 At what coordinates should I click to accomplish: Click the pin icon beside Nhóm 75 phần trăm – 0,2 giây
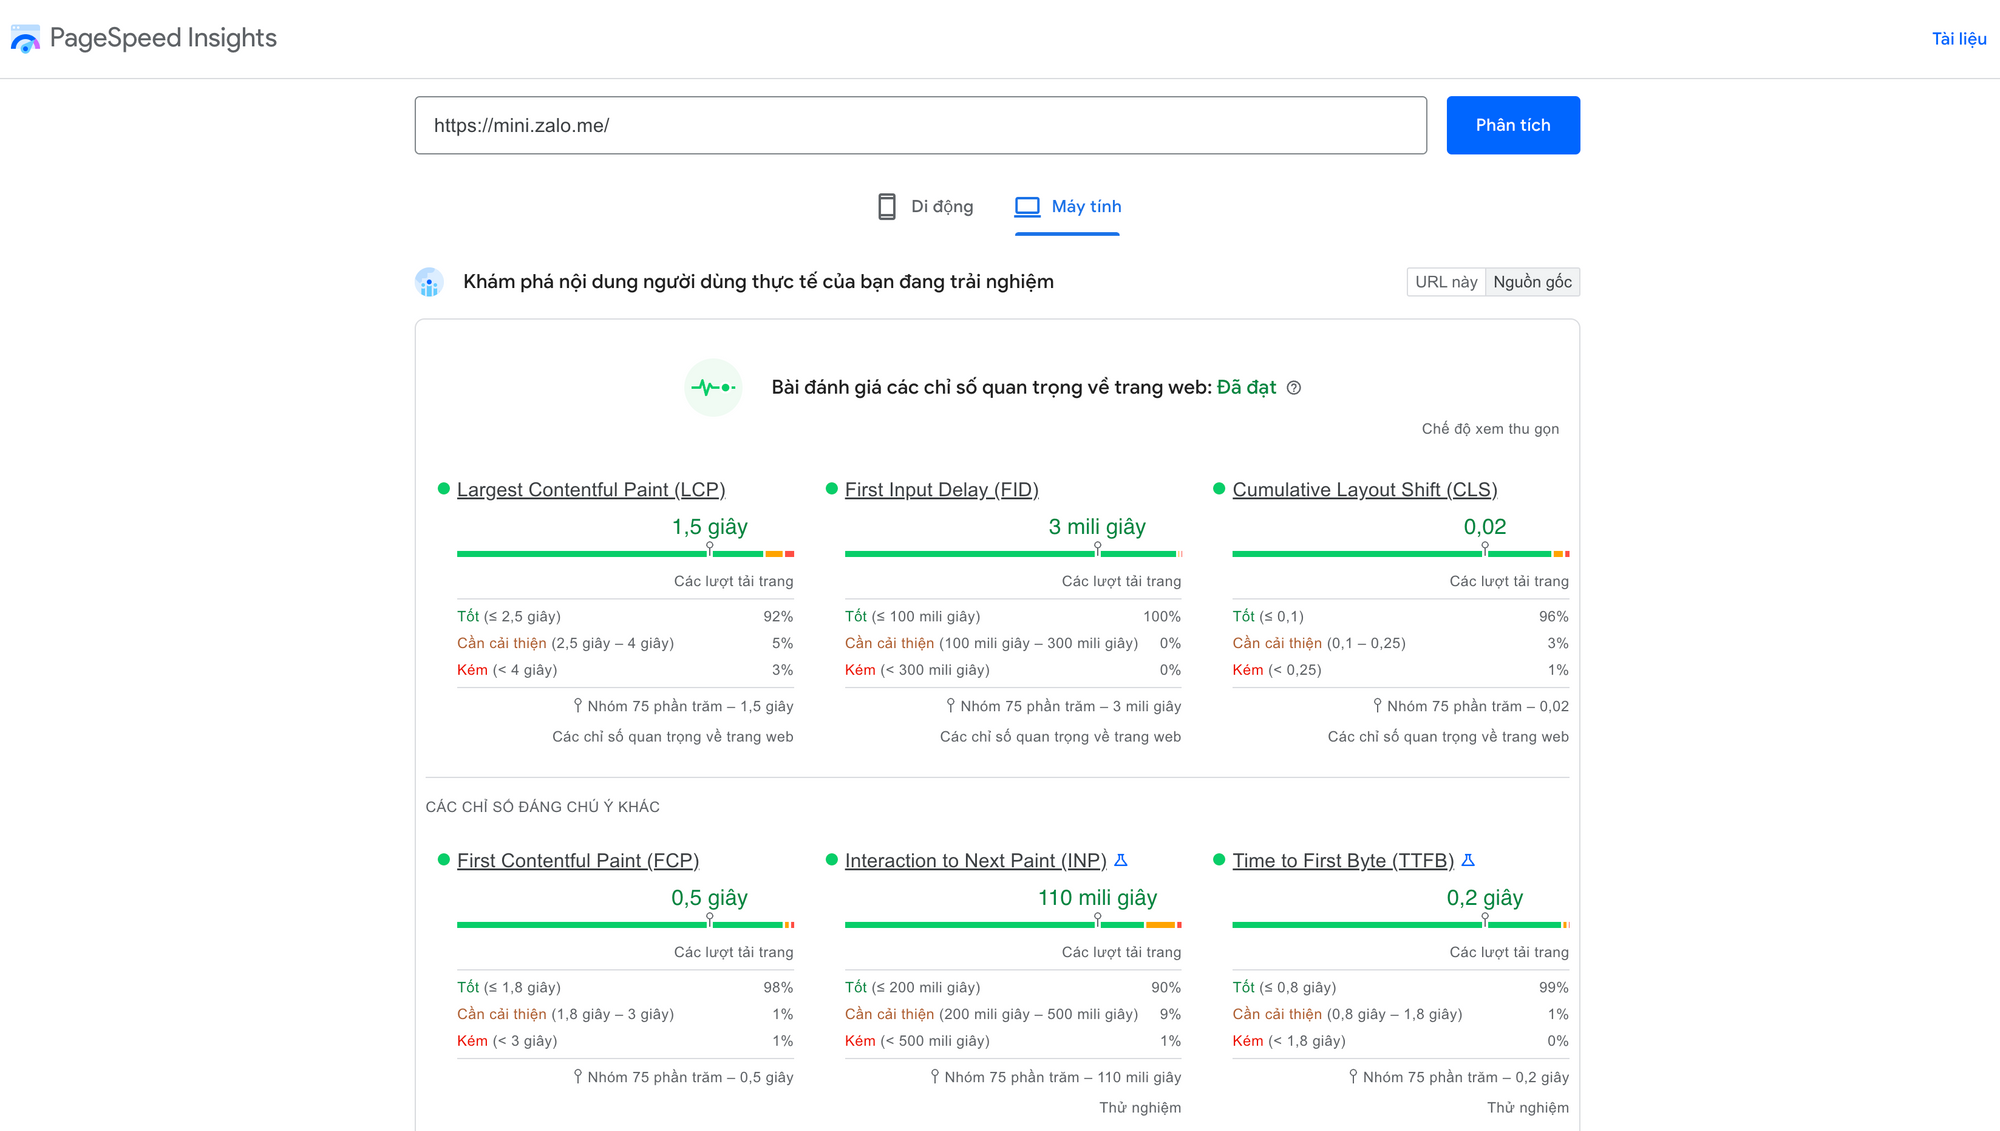[1353, 1076]
